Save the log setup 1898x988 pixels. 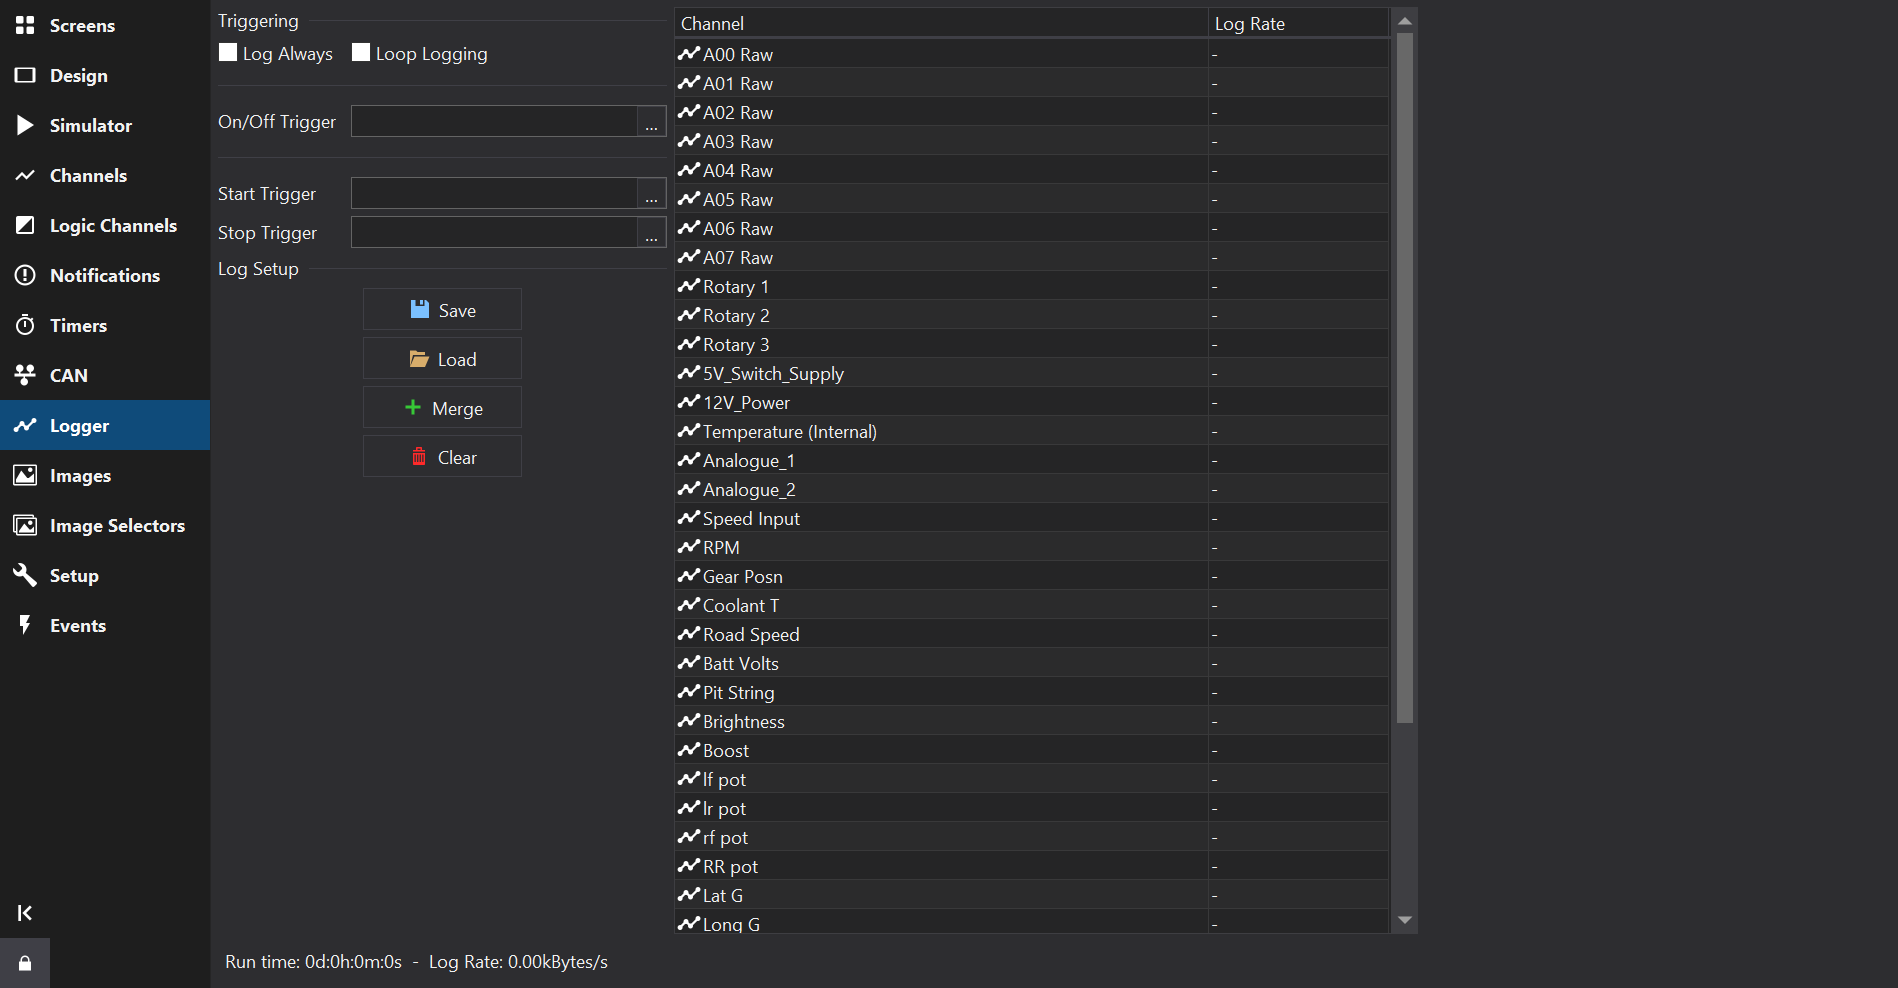(x=442, y=310)
